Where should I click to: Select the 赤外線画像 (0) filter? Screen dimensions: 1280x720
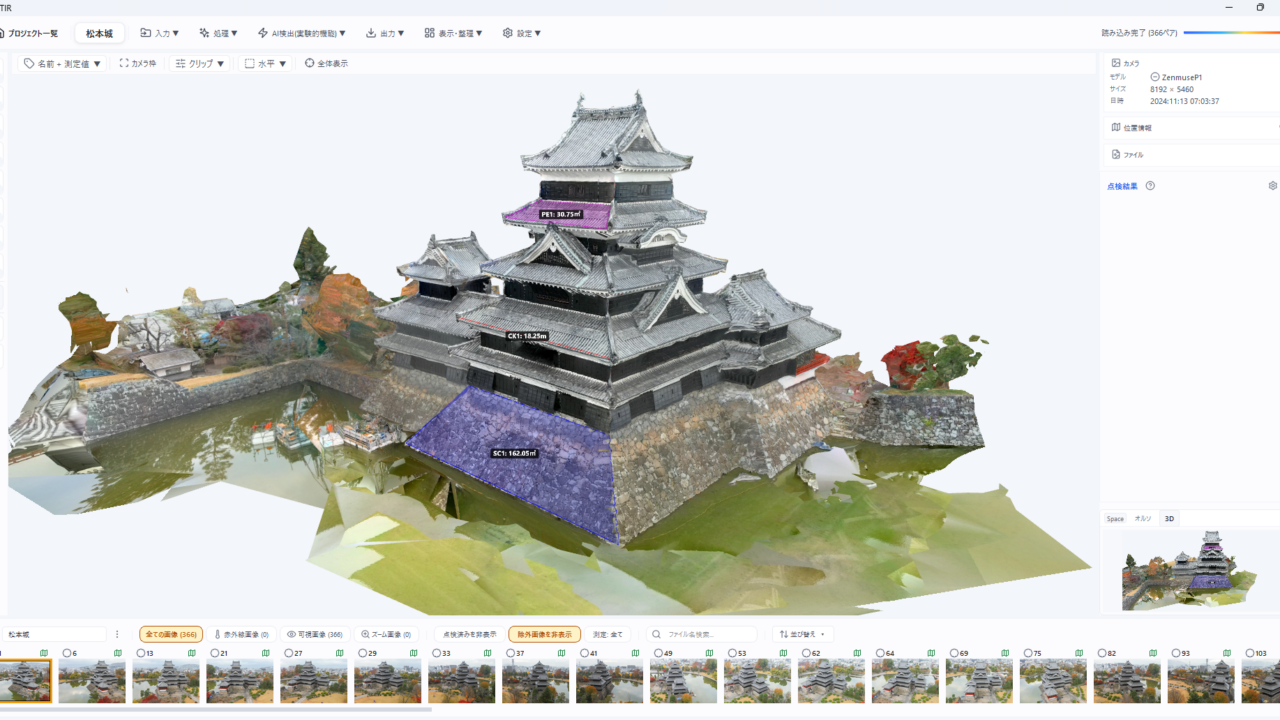[241, 634]
